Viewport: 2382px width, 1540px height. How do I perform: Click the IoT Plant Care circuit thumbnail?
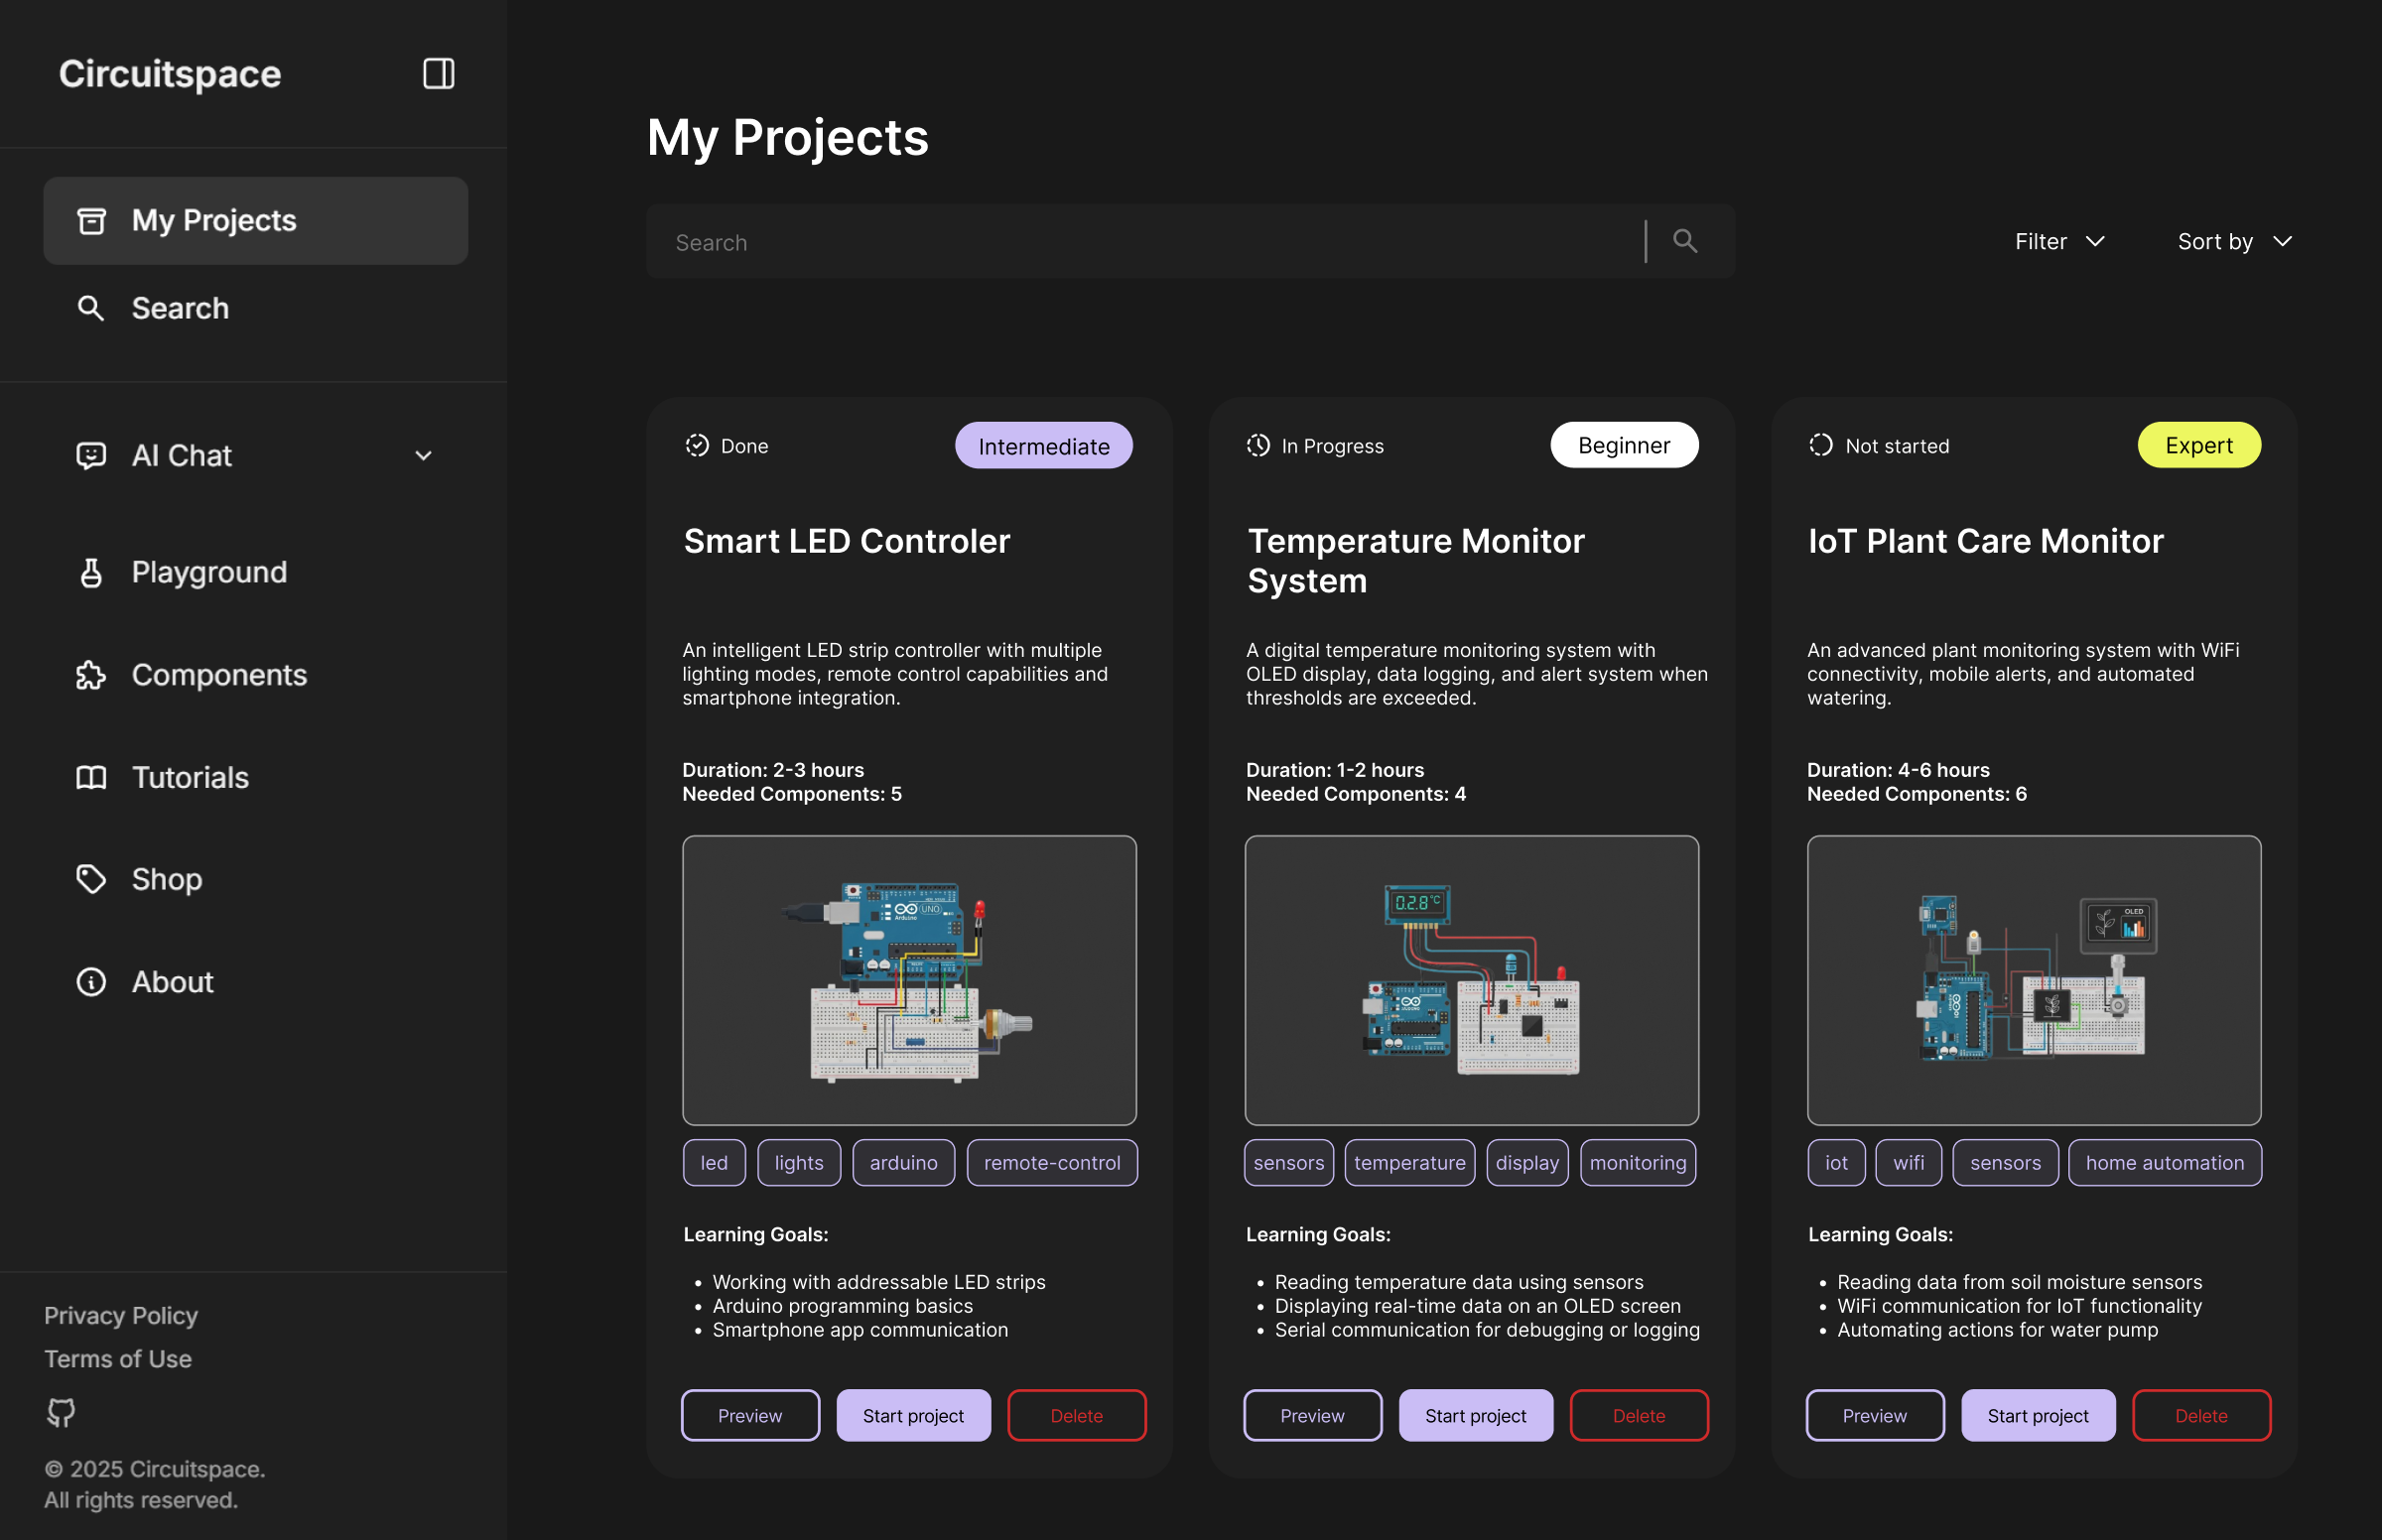(x=2033, y=980)
